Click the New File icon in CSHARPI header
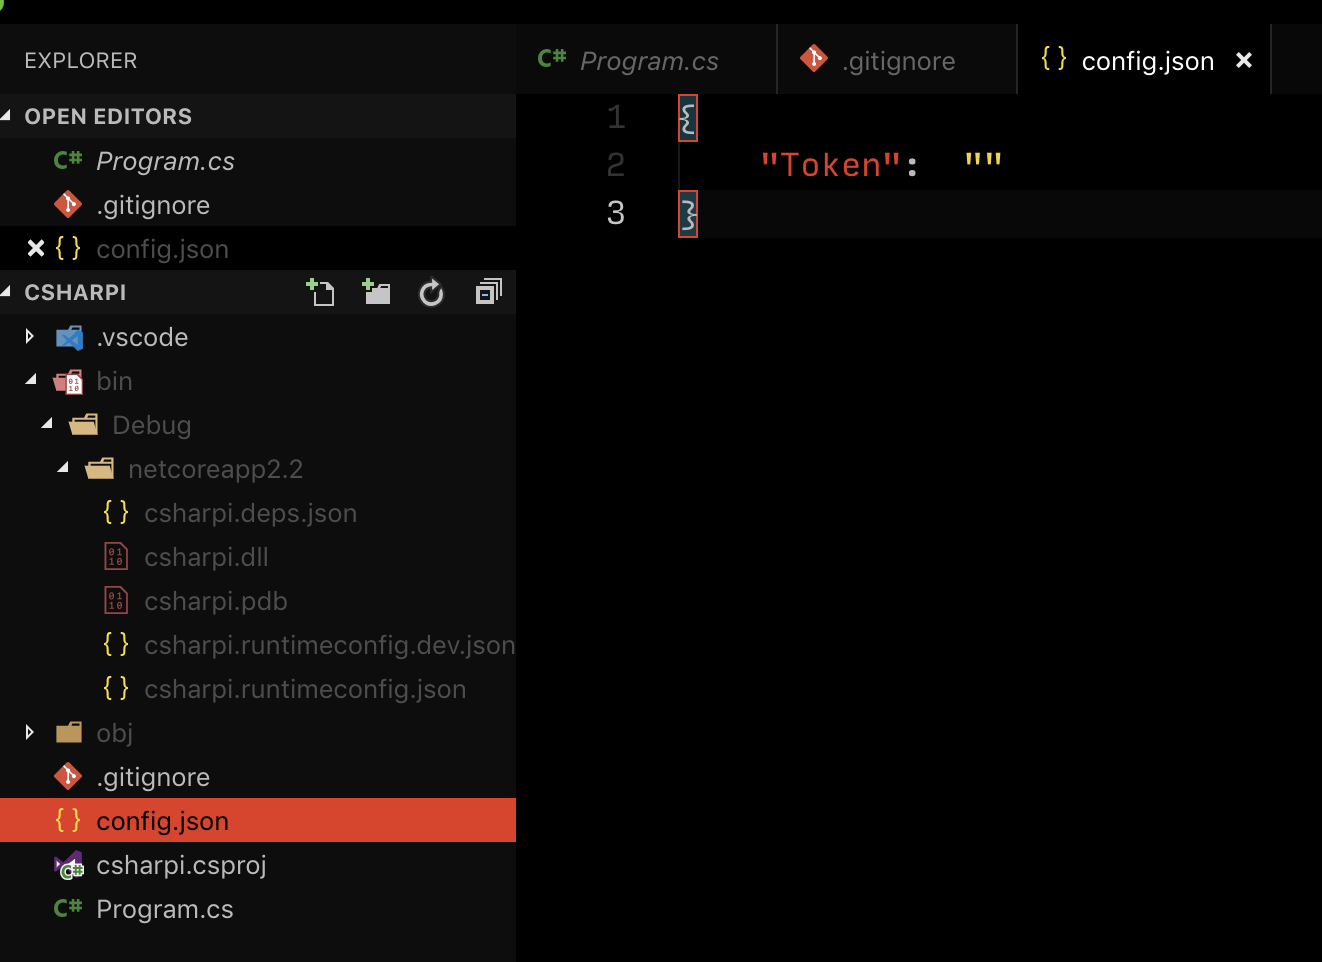 point(320,292)
